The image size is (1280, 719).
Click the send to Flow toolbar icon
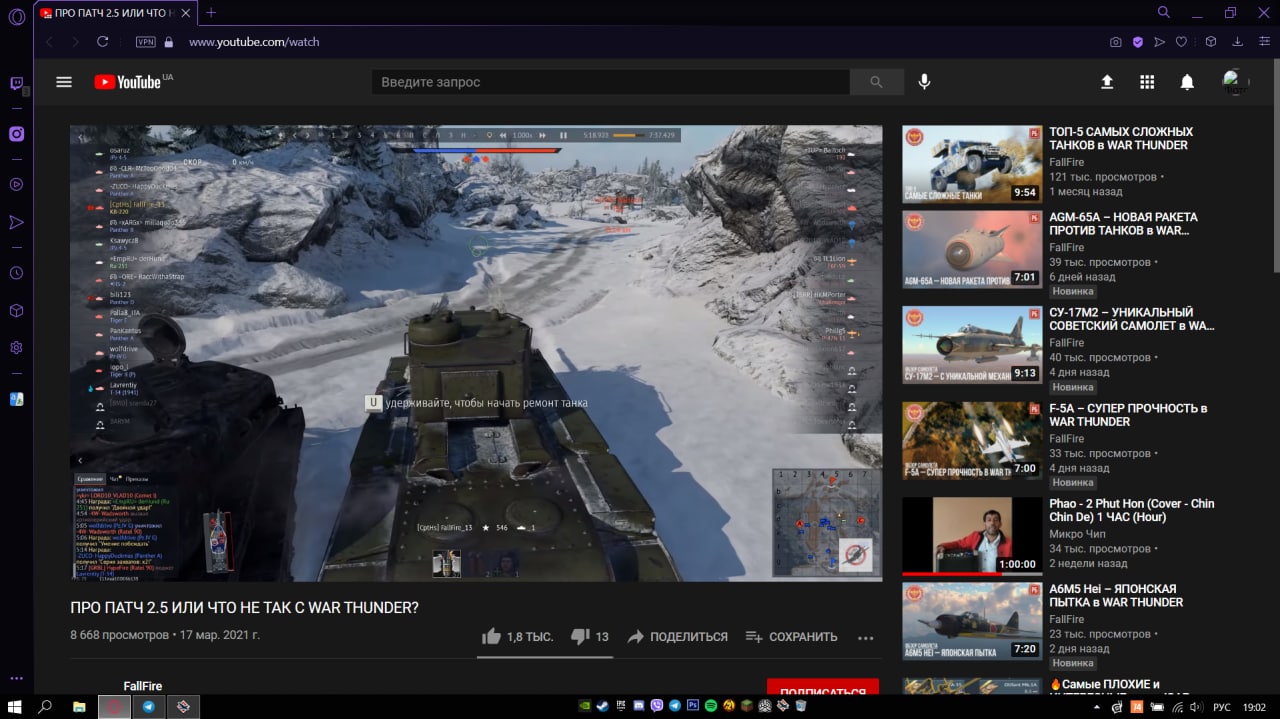pyautogui.click(x=1160, y=42)
